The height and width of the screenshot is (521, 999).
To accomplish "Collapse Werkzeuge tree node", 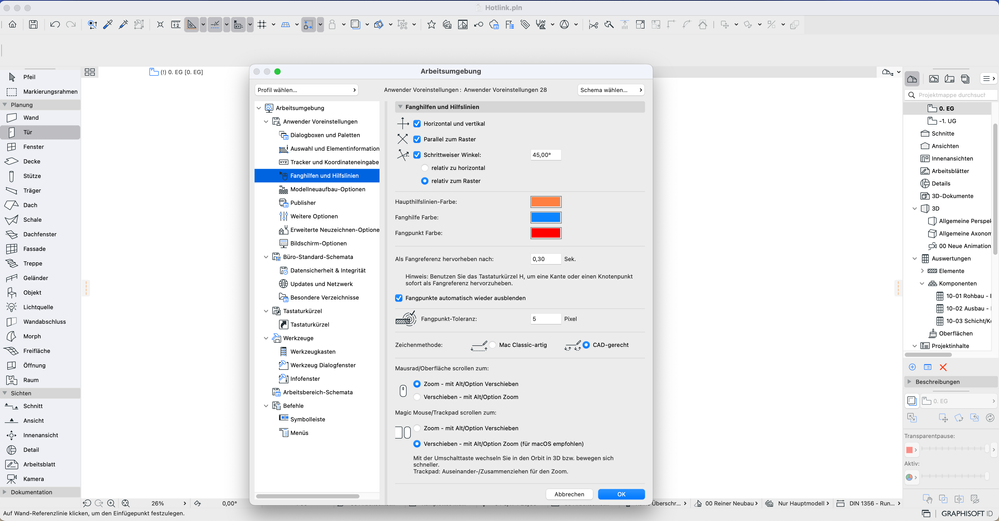I will tap(266, 338).
